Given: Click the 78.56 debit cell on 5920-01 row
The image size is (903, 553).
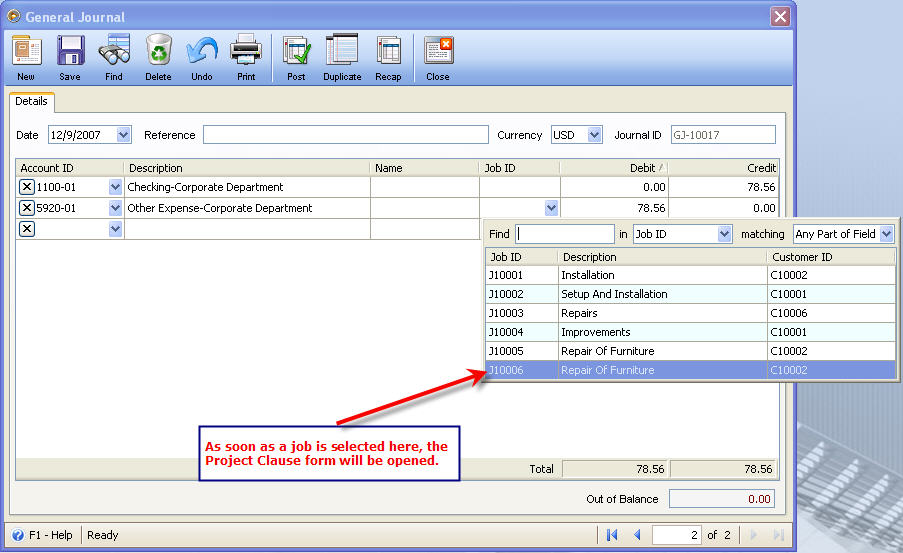Looking at the screenshot, I should (614, 207).
